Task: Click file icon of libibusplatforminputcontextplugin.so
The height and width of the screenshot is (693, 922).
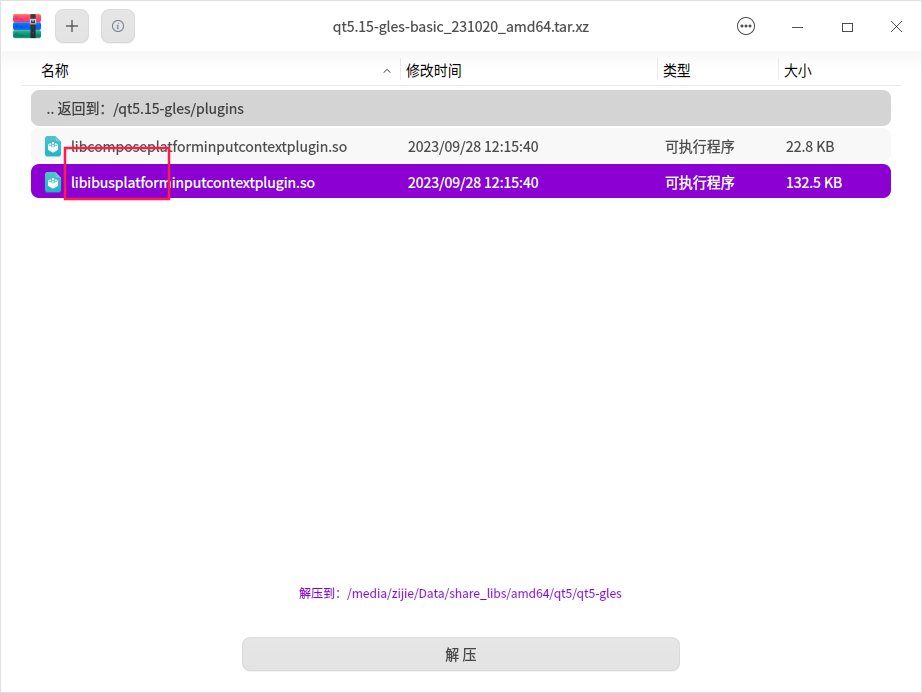Action: click(53, 182)
